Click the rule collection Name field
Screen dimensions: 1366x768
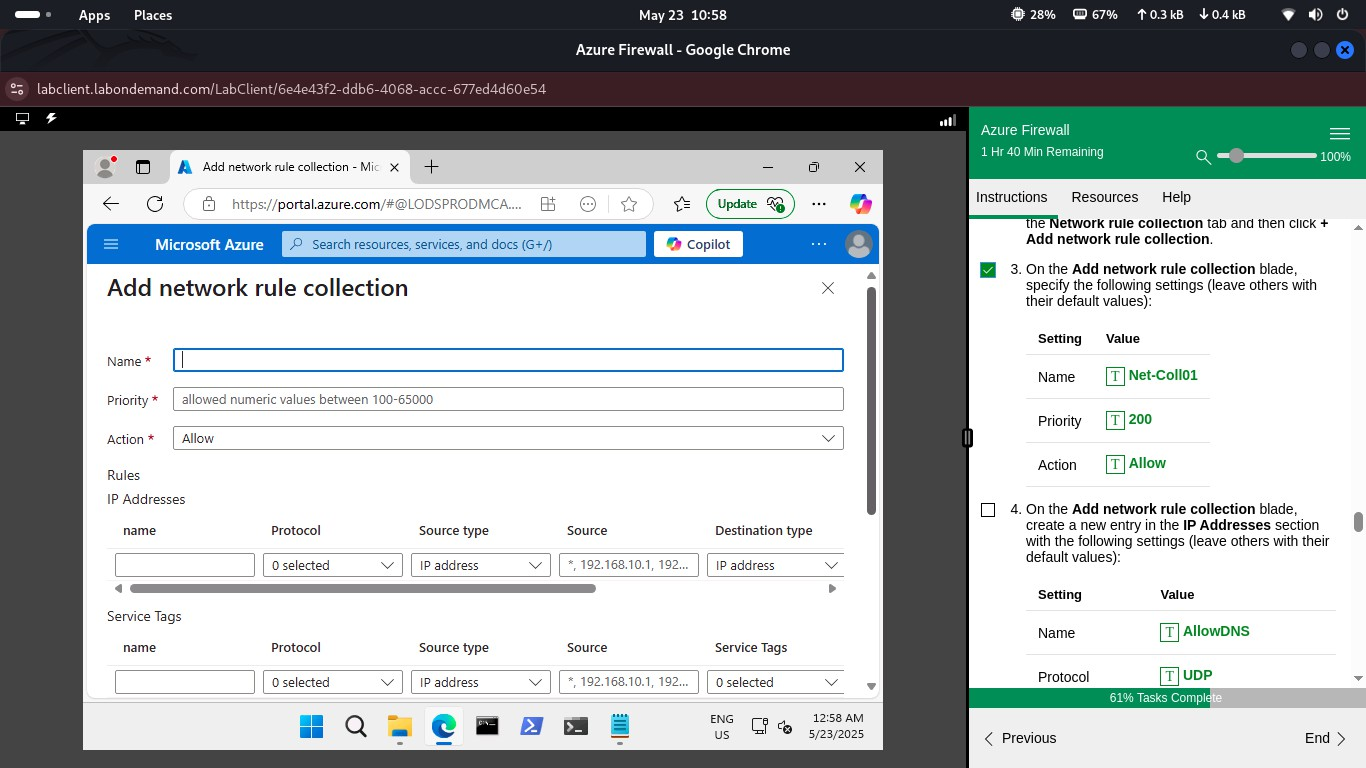click(x=507, y=360)
